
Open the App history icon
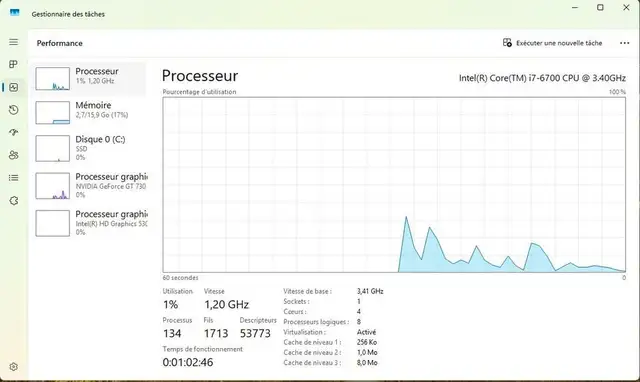coord(13,110)
